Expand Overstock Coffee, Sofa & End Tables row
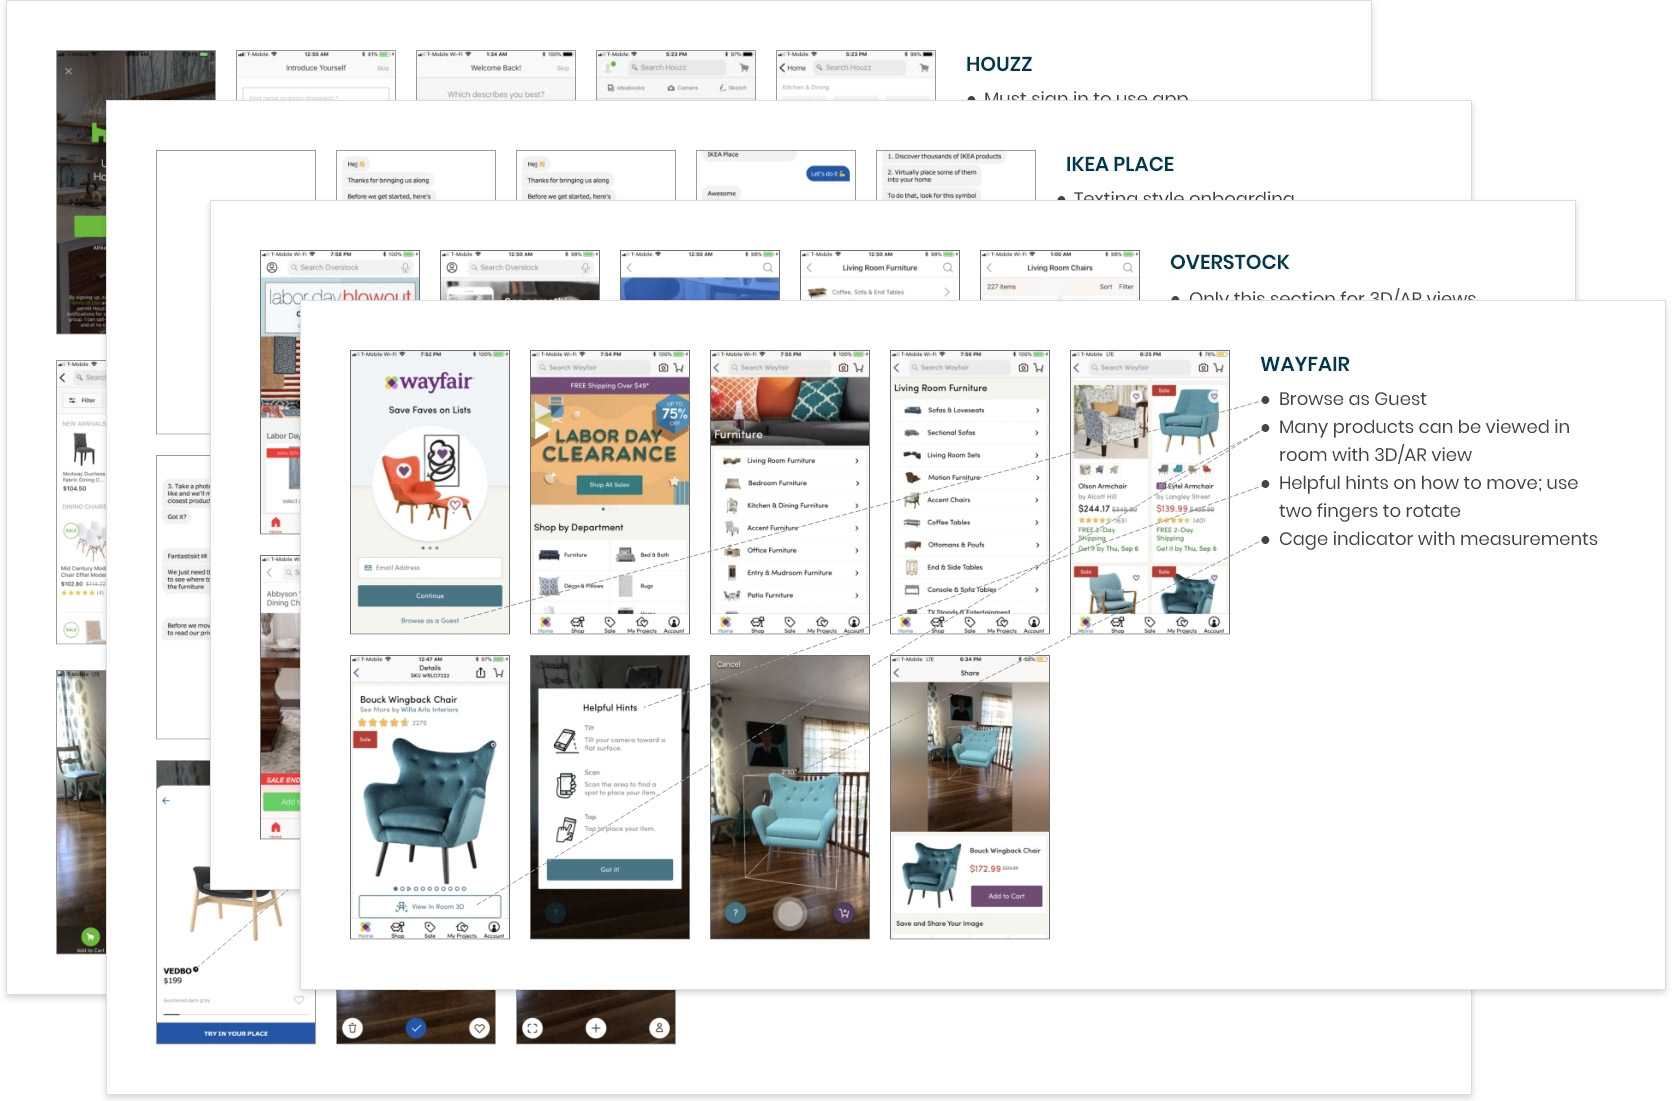This screenshot has width=1672, height=1101. pyautogui.click(x=880, y=292)
